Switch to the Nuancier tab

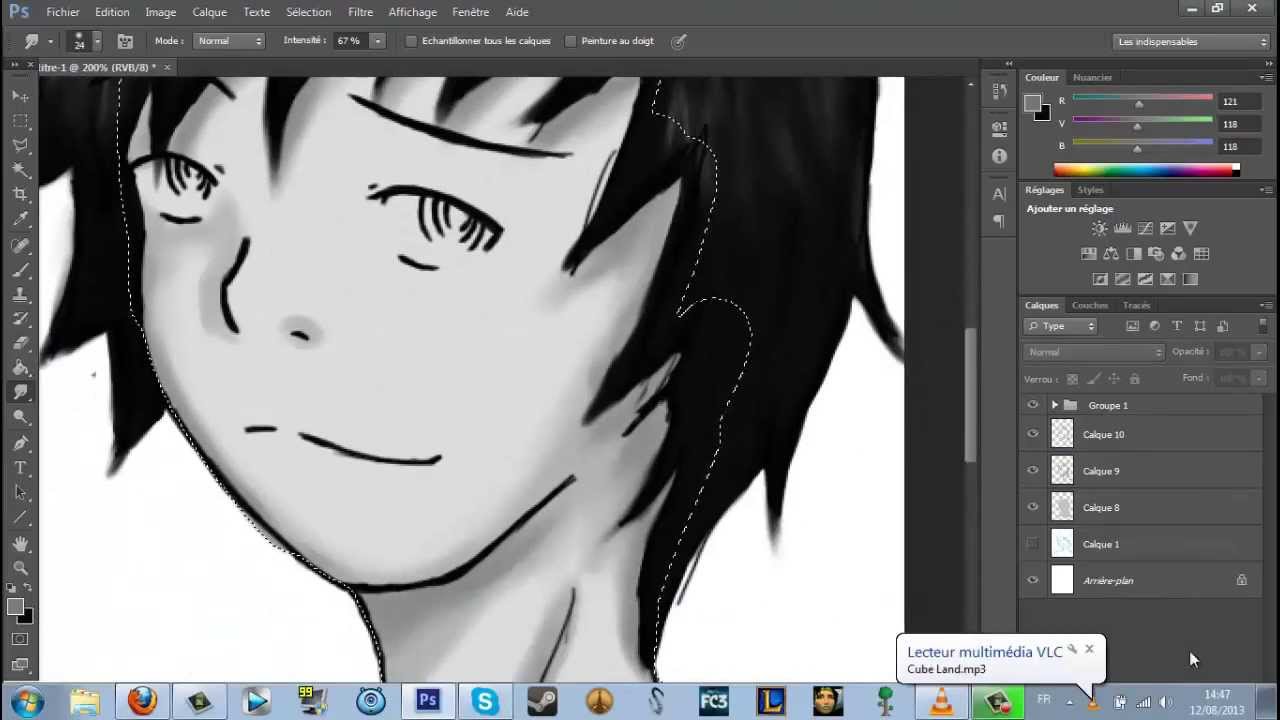pyautogui.click(x=1092, y=77)
